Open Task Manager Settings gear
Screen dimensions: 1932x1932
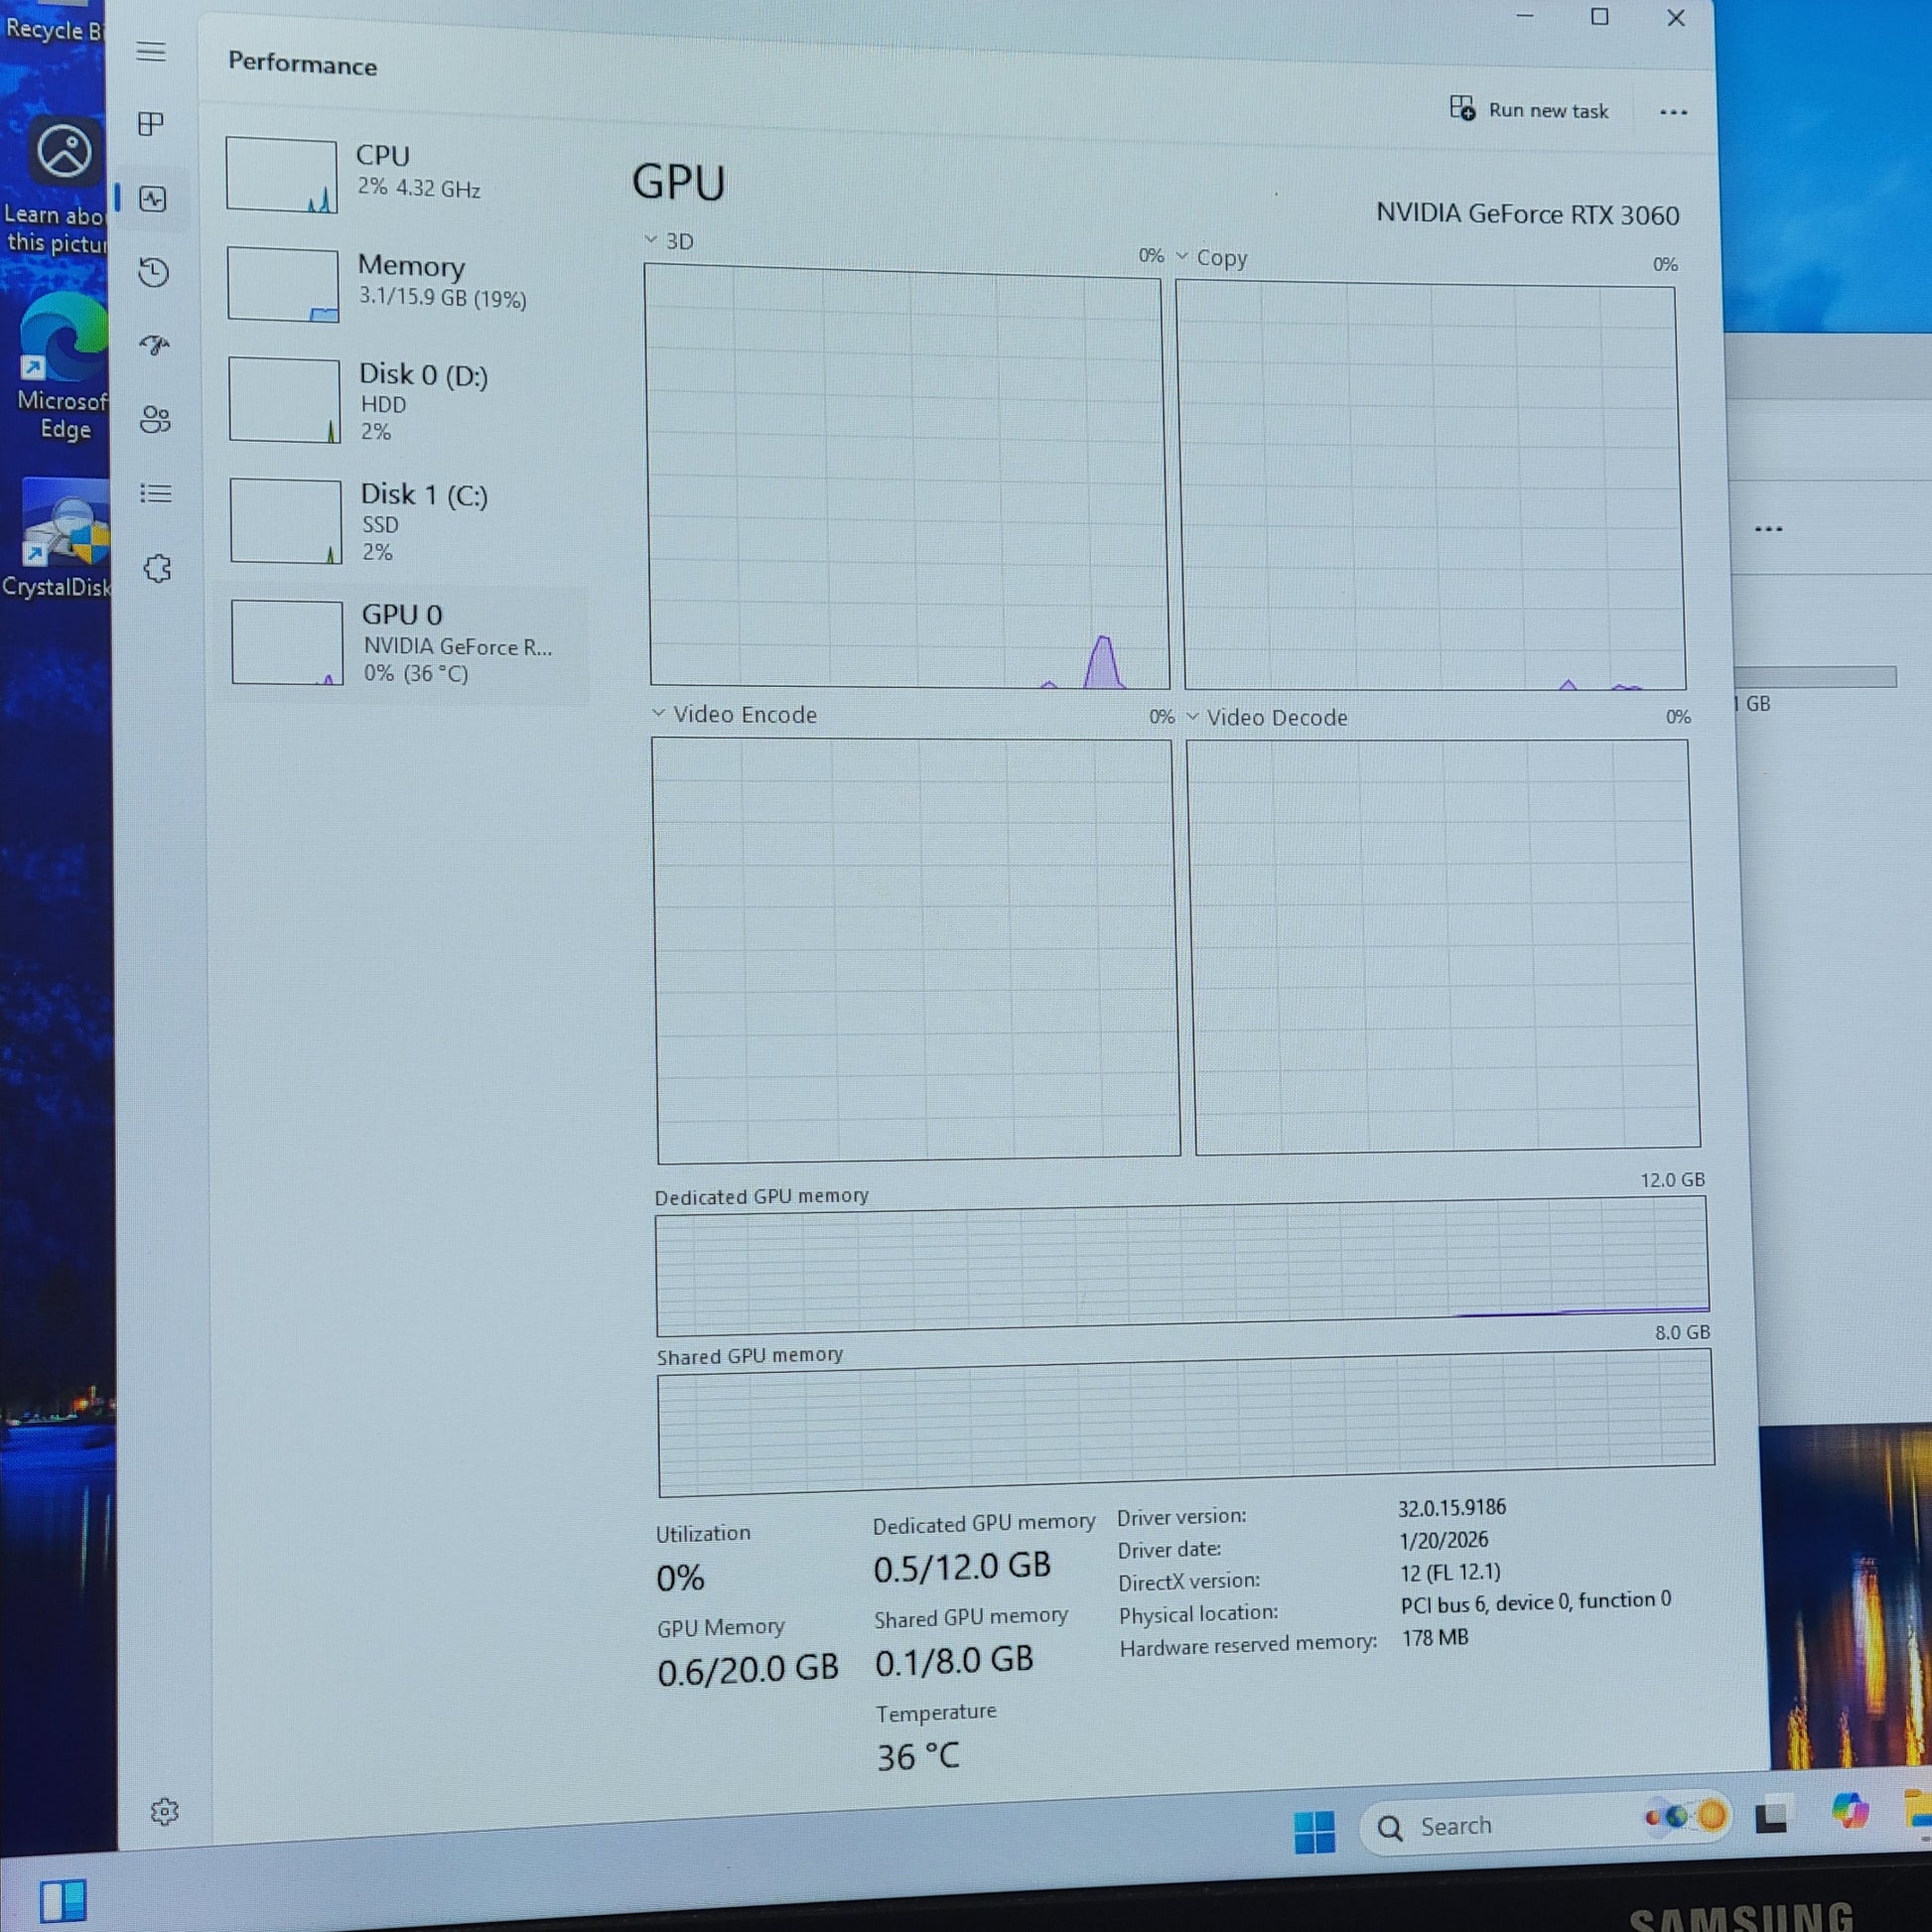pyautogui.click(x=165, y=1811)
